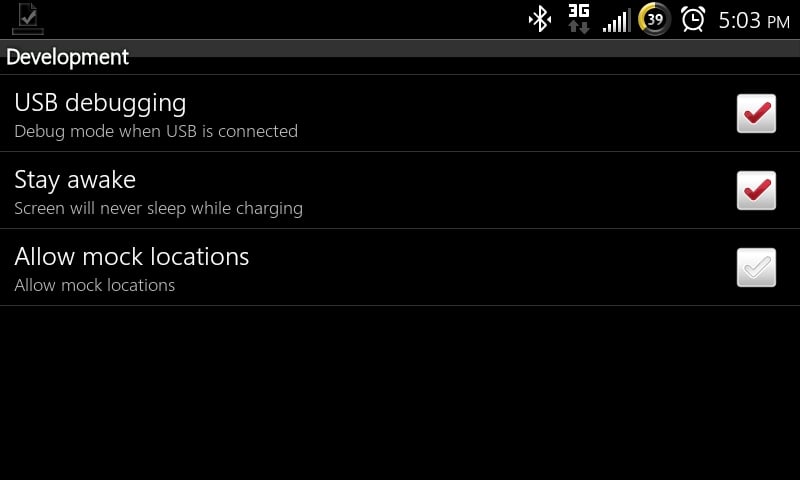This screenshot has width=800, height=480.
Task: Enable the Allow mock locations checkbox
Action: pyautogui.click(x=756, y=267)
